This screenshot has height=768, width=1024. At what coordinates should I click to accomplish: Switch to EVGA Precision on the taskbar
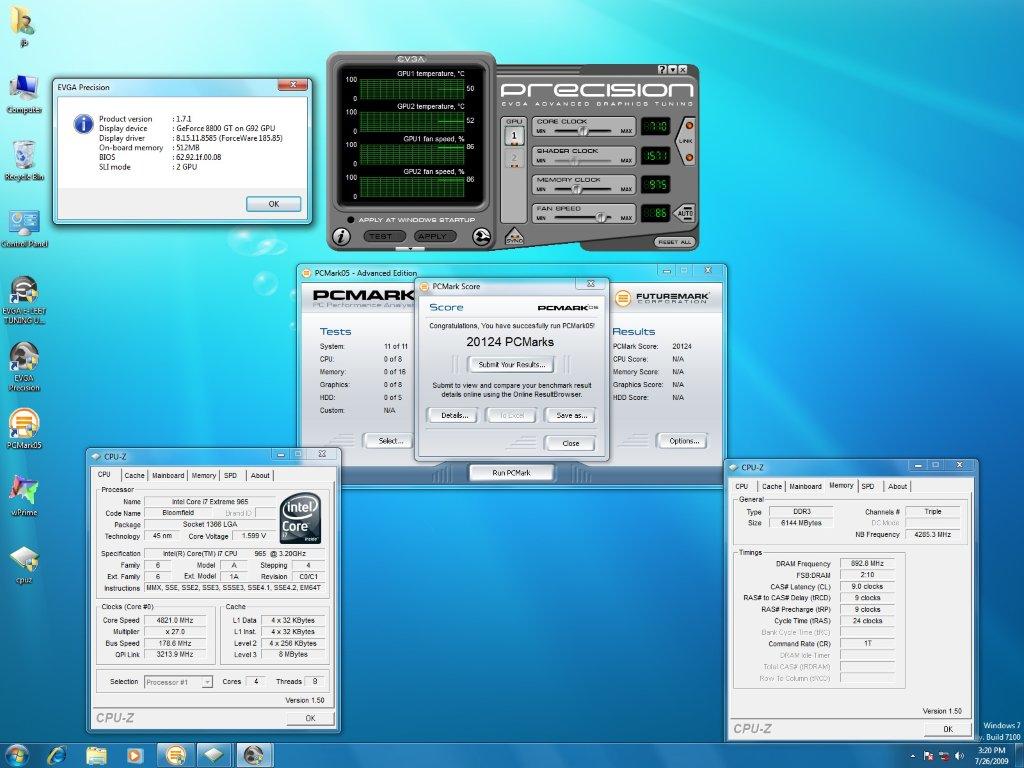click(x=253, y=756)
